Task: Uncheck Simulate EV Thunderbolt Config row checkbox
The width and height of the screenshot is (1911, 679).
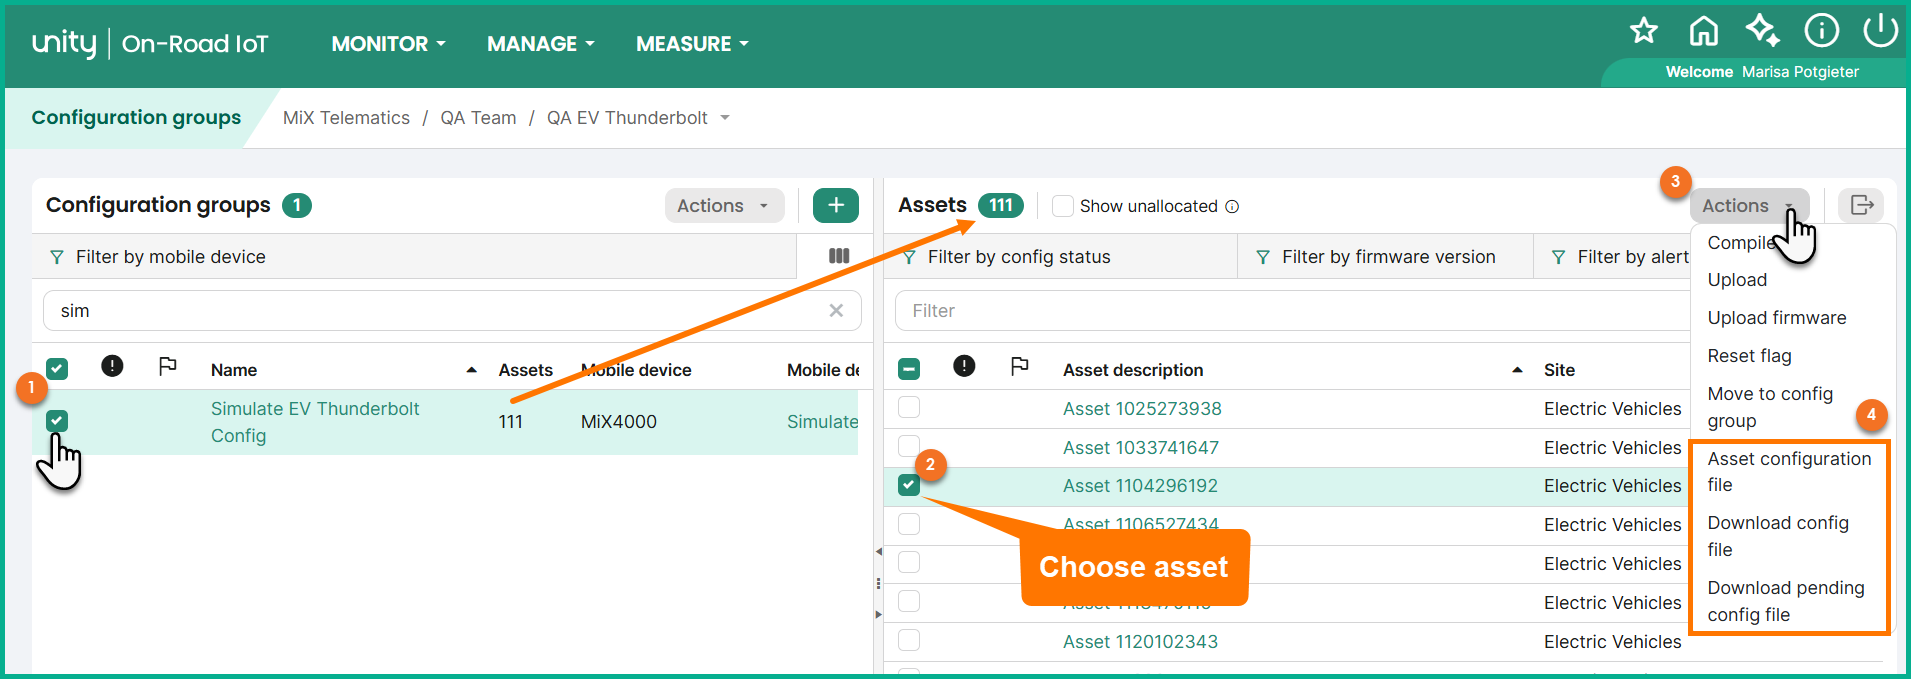Action: 57,421
